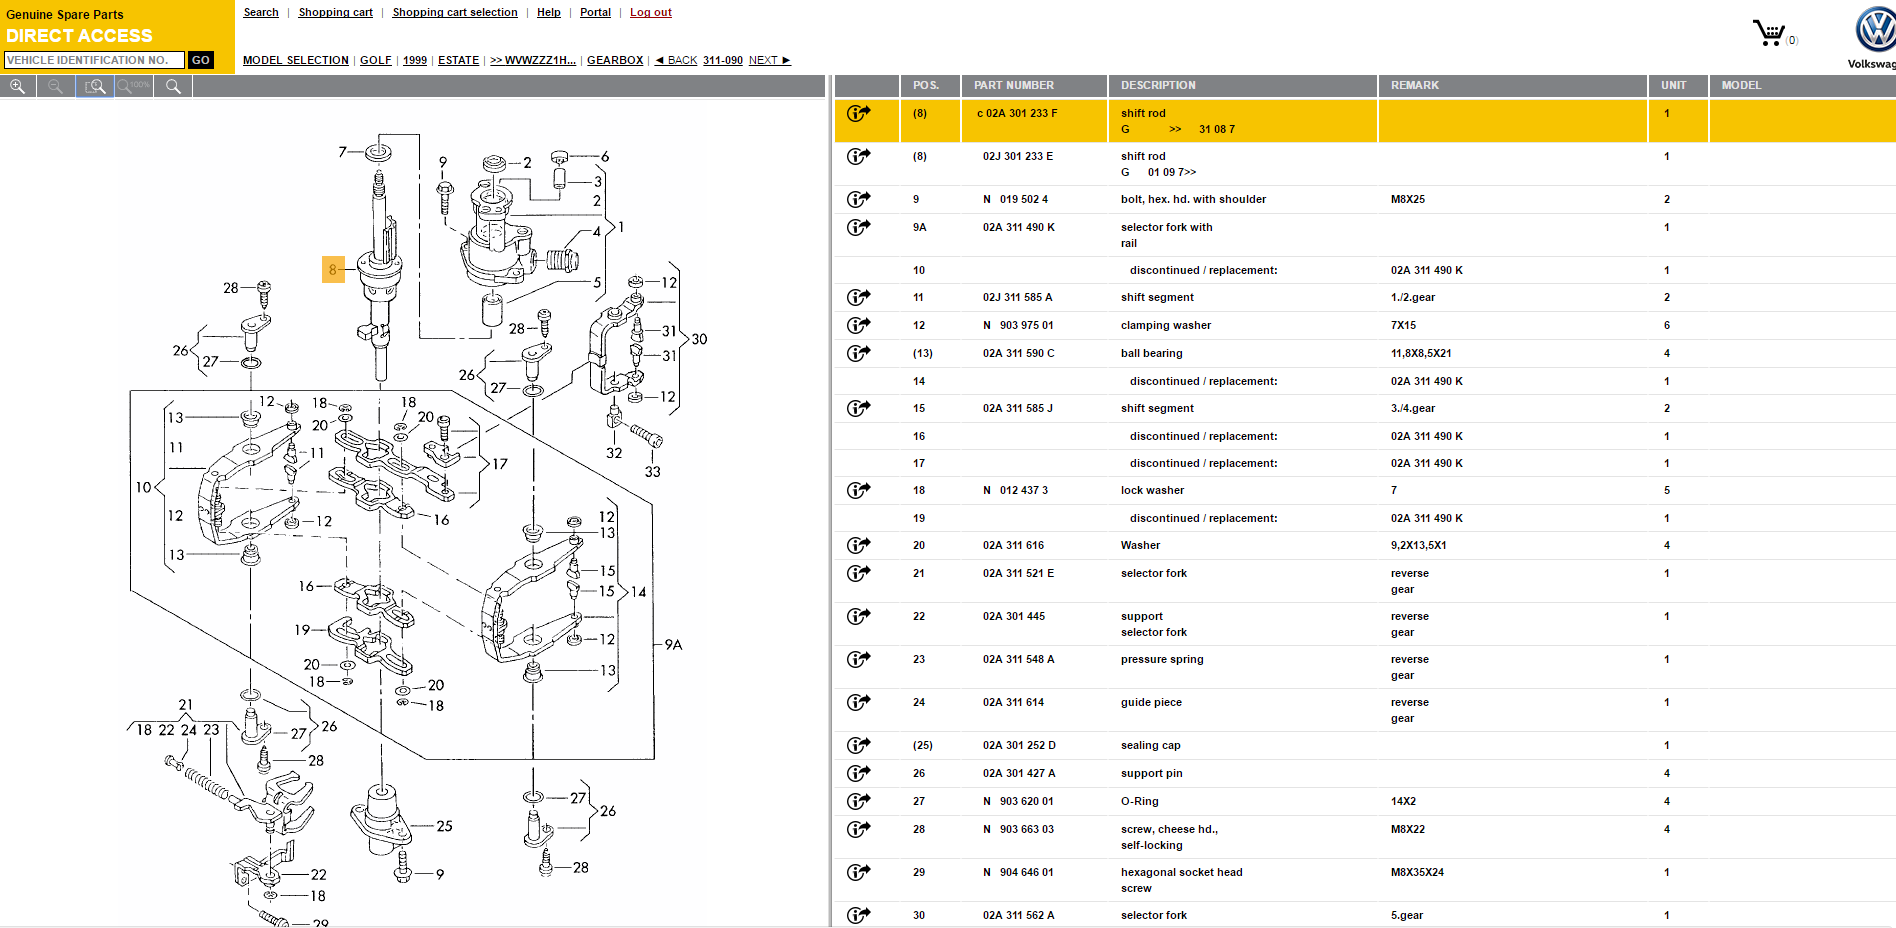Viewport: 1896px width, 928px height.
Task: Open info icon for lock washer row
Action: point(858,491)
